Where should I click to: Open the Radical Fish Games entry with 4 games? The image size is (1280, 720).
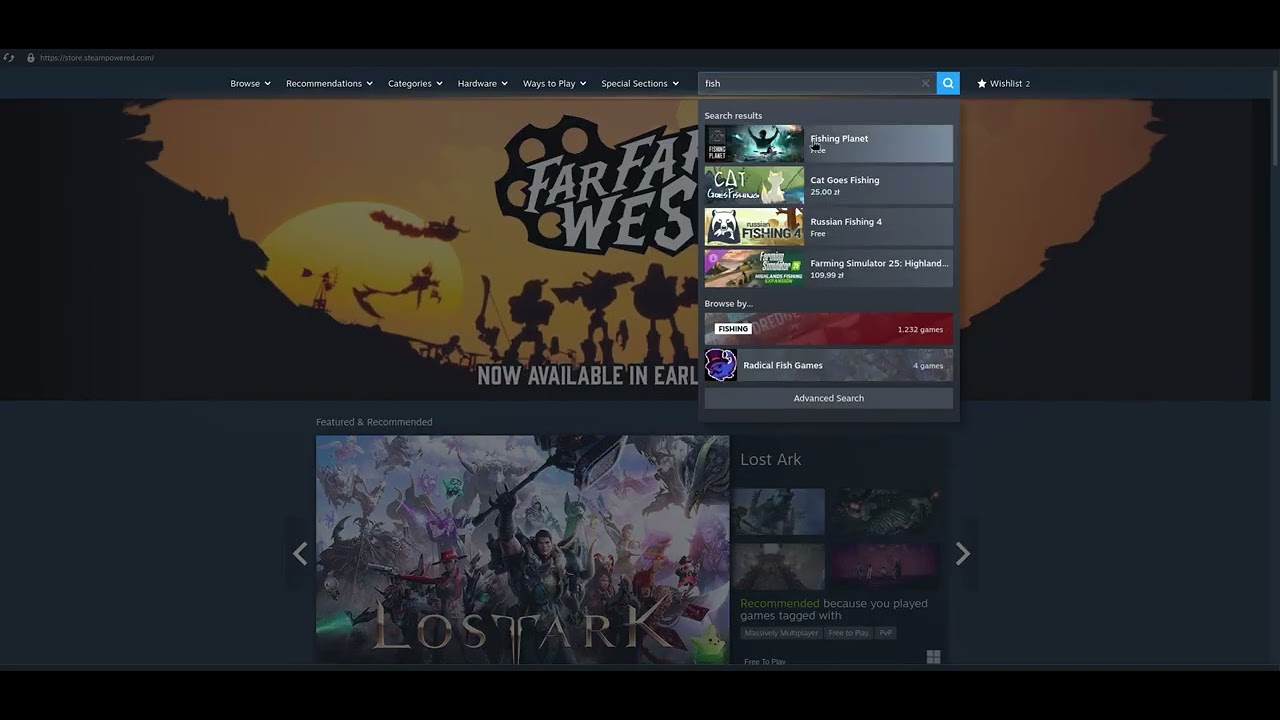[x=829, y=365]
